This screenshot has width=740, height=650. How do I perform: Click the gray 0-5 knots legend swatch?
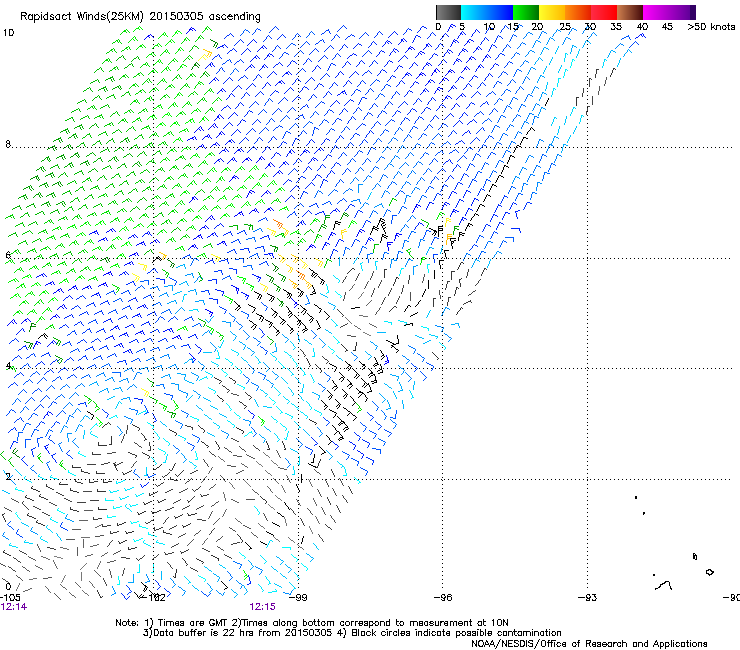[448, 12]
